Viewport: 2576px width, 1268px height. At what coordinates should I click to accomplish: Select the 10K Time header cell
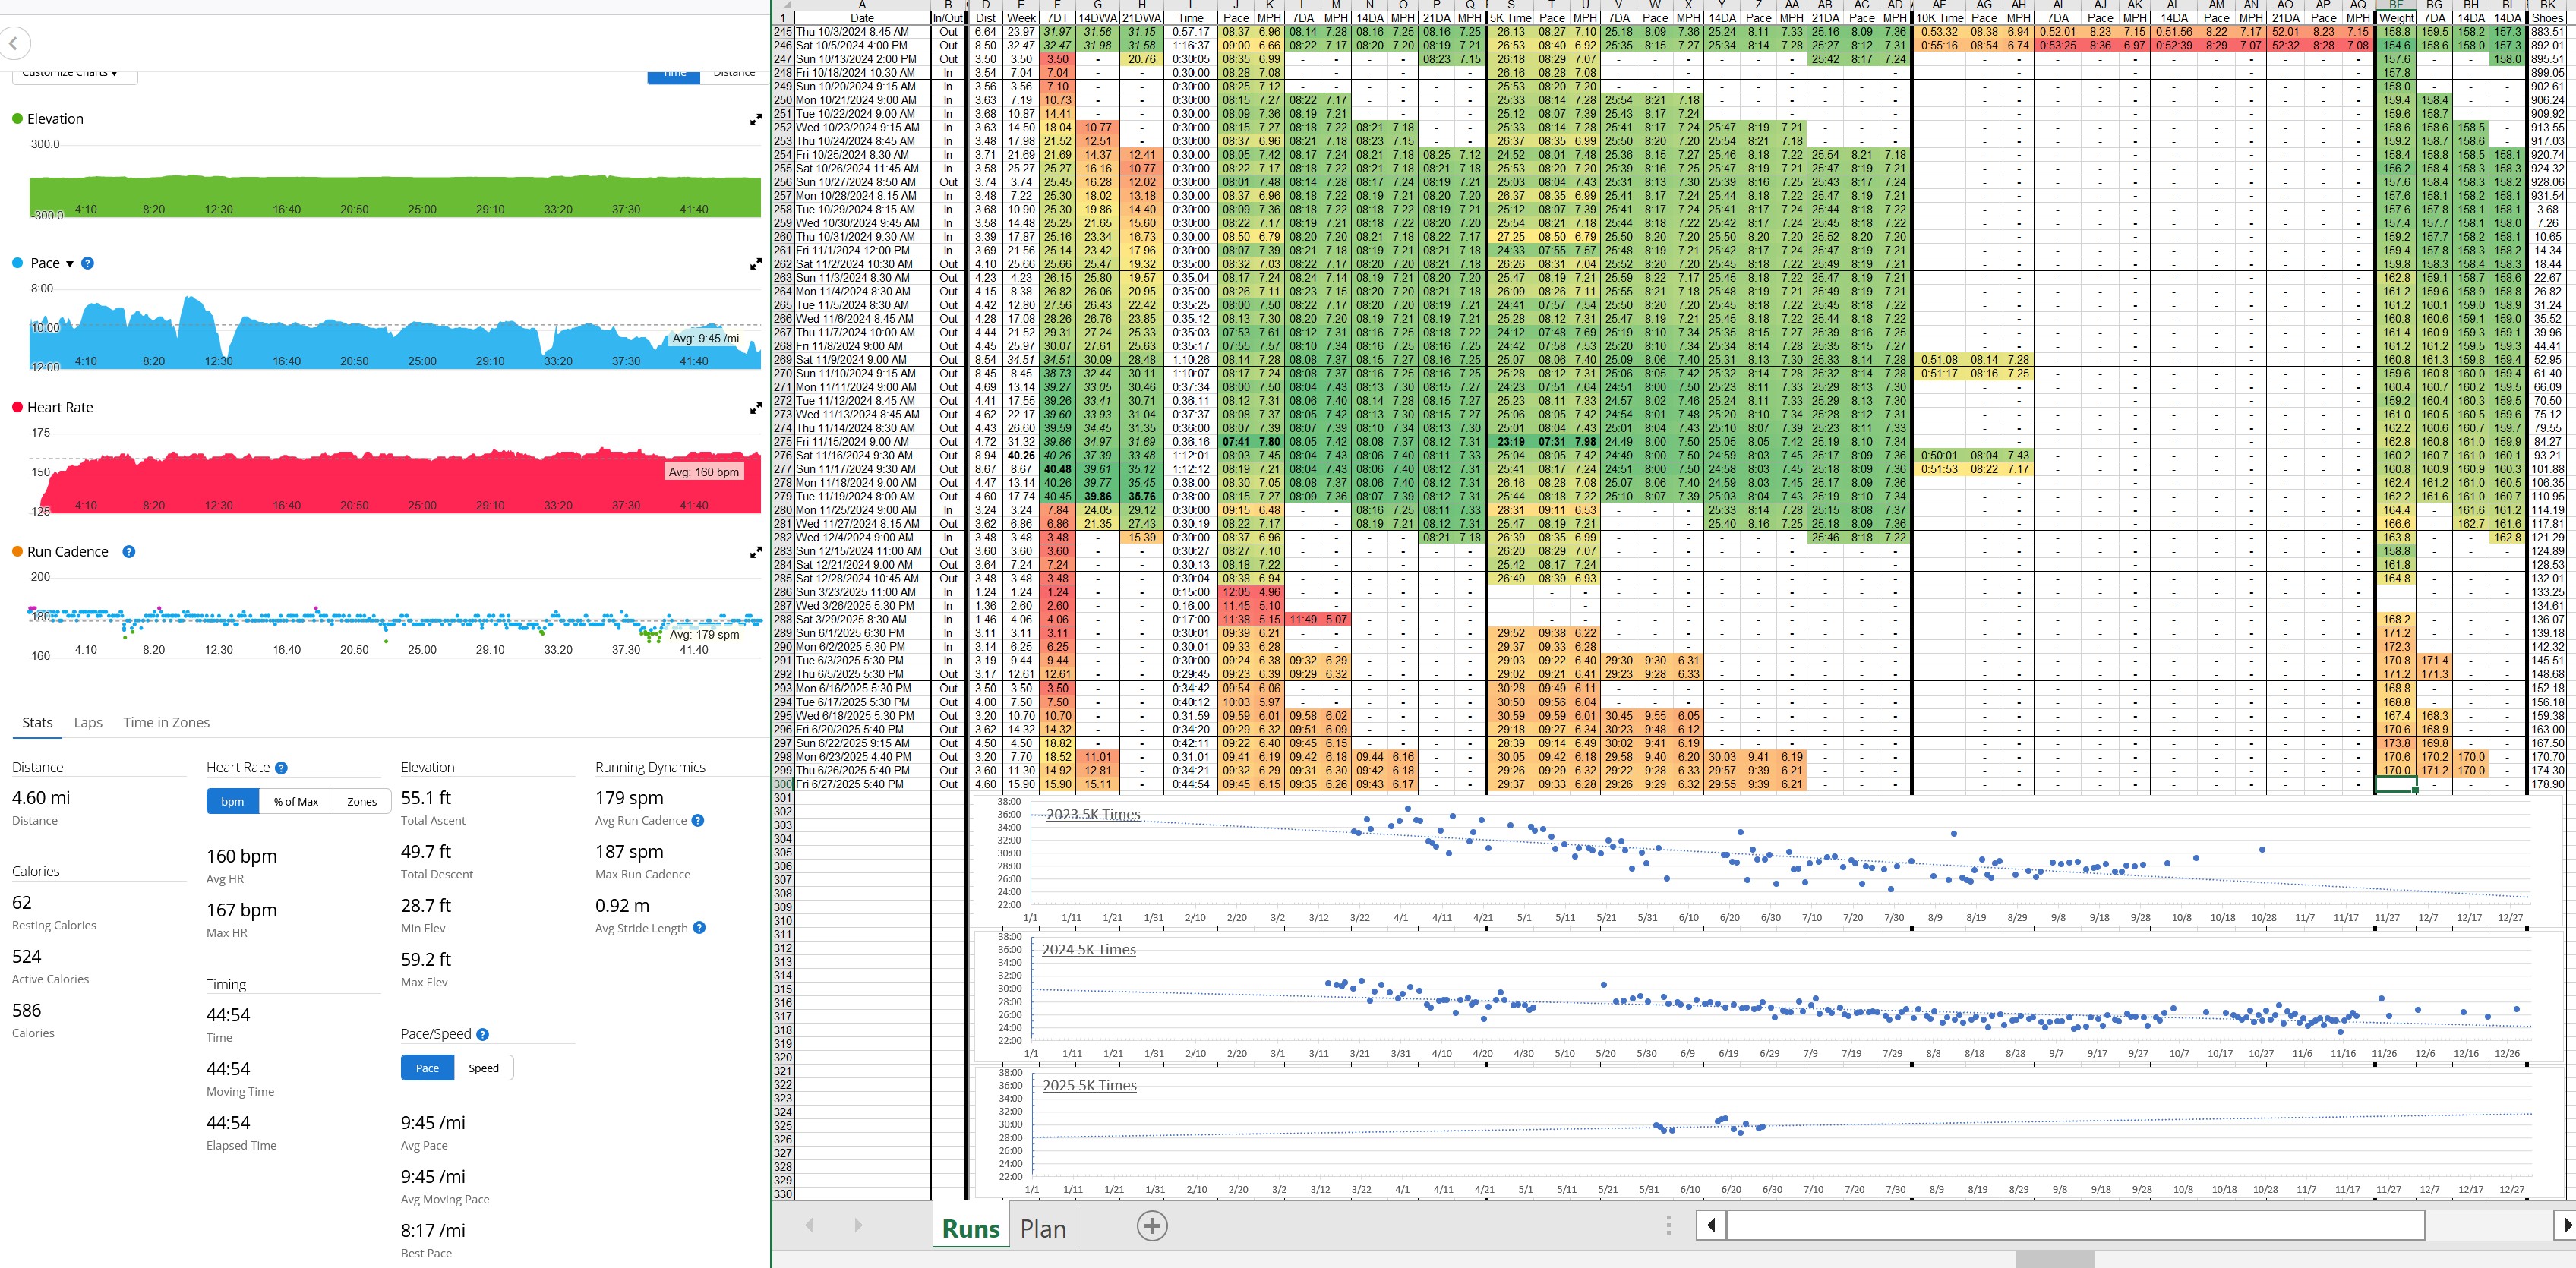pyautogui.click(x=1939, y=18)
